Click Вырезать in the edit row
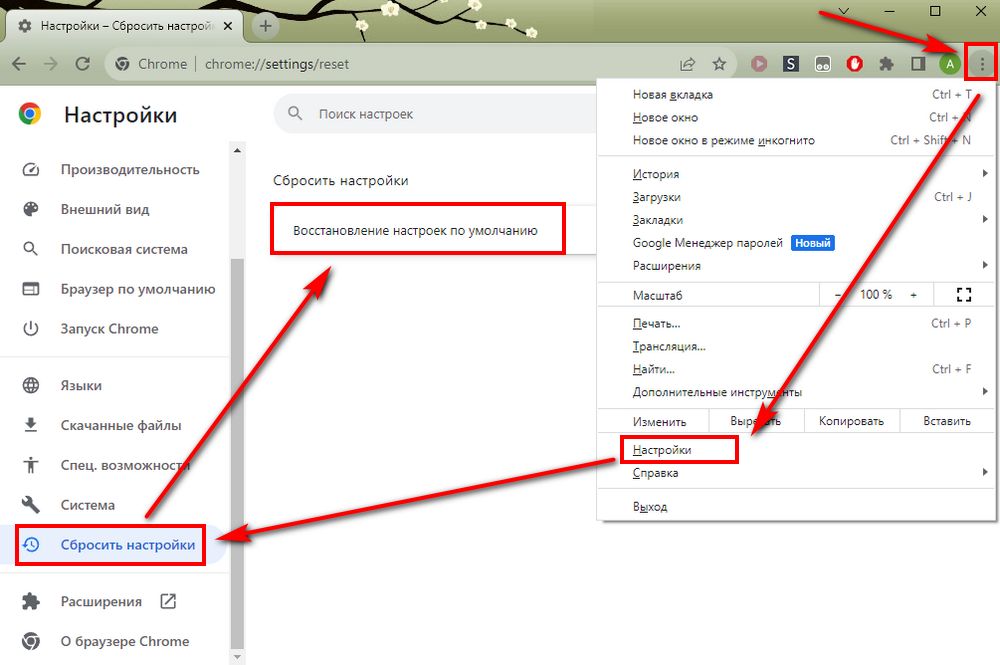Viewport: 1000px width, 665px height. 755,421
